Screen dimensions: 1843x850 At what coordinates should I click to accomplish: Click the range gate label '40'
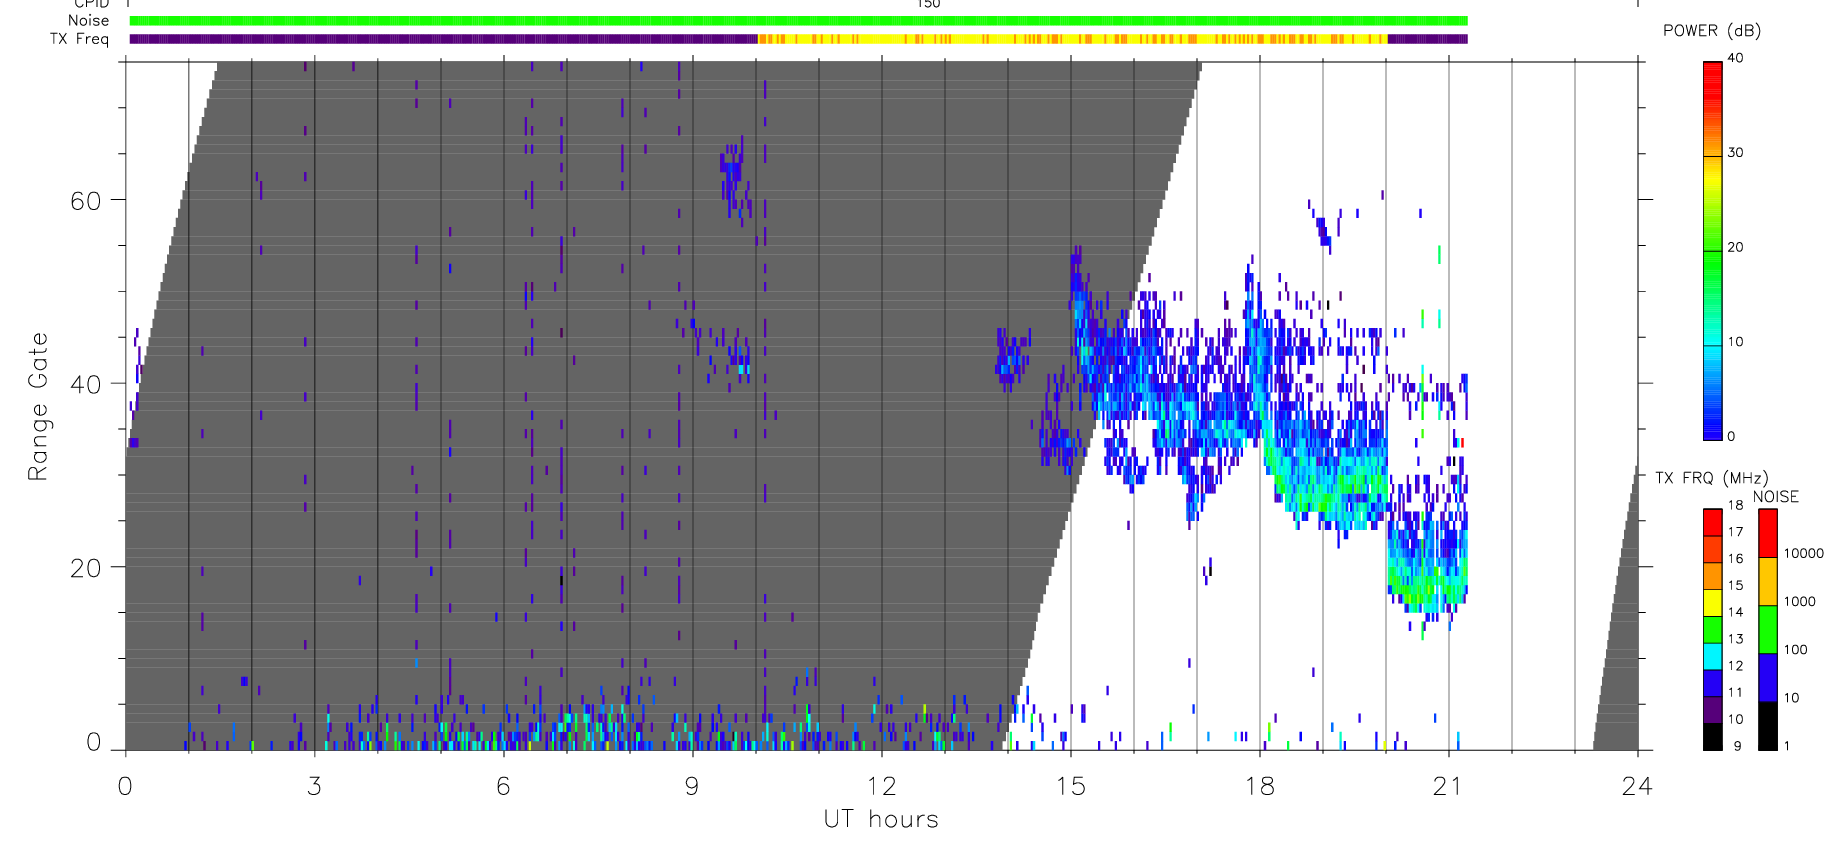coord(86,384)
